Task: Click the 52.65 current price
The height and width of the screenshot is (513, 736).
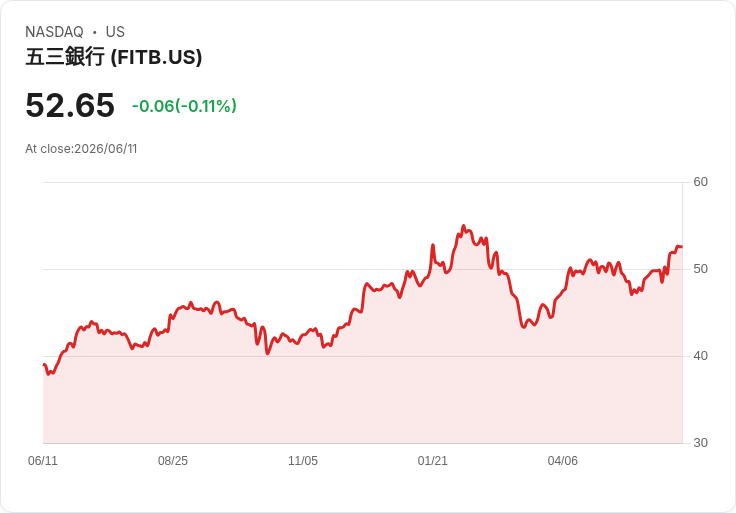Action: pos(70,105)
